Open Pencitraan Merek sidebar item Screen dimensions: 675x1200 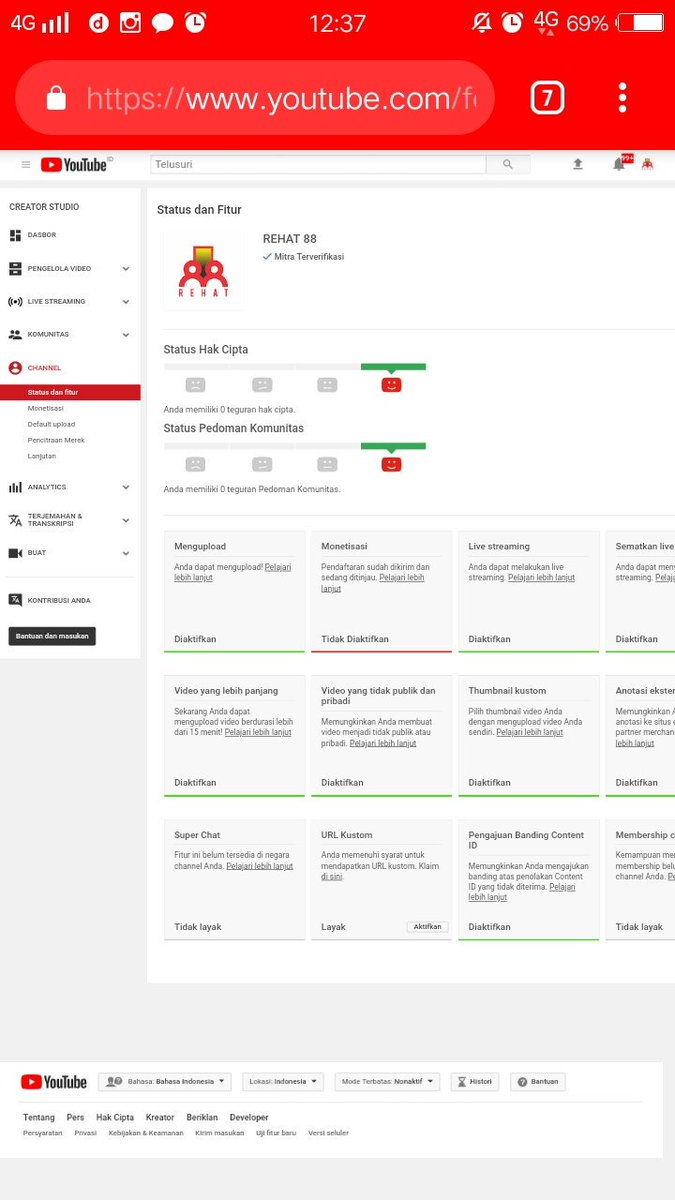tap(56, 440)
